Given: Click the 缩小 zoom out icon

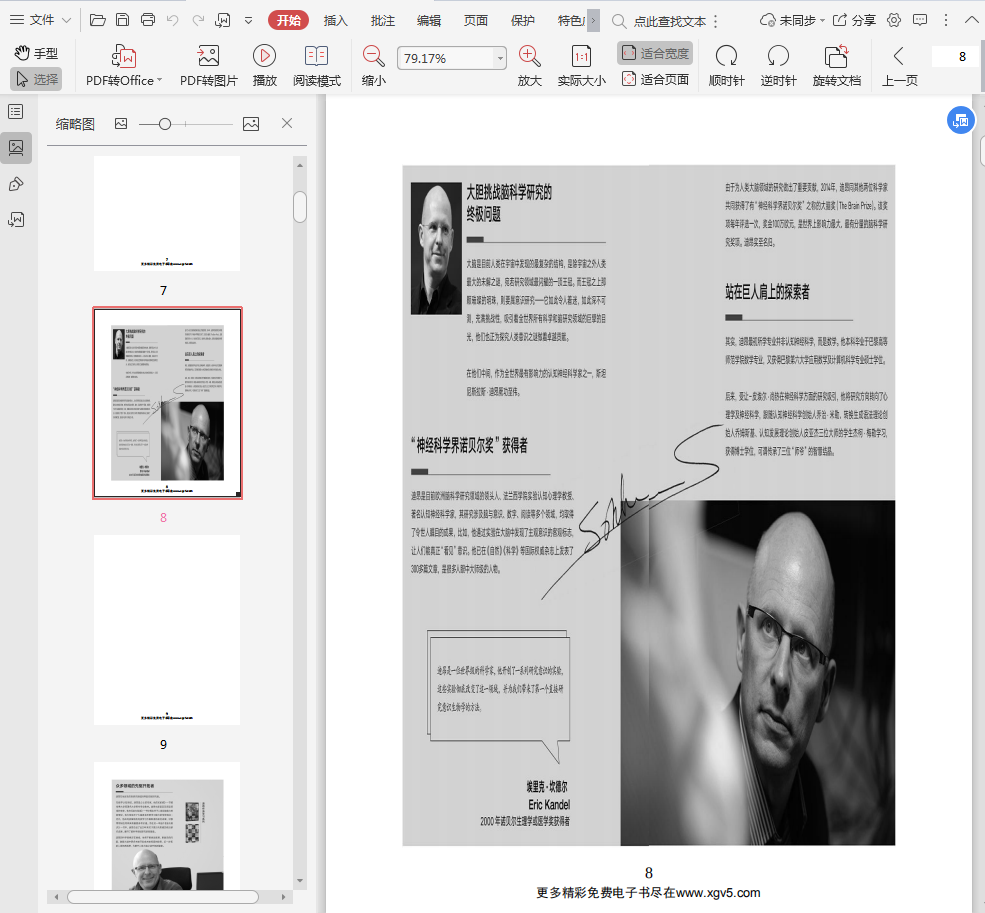Looking at the screenshot, I should tap(373, 57).
